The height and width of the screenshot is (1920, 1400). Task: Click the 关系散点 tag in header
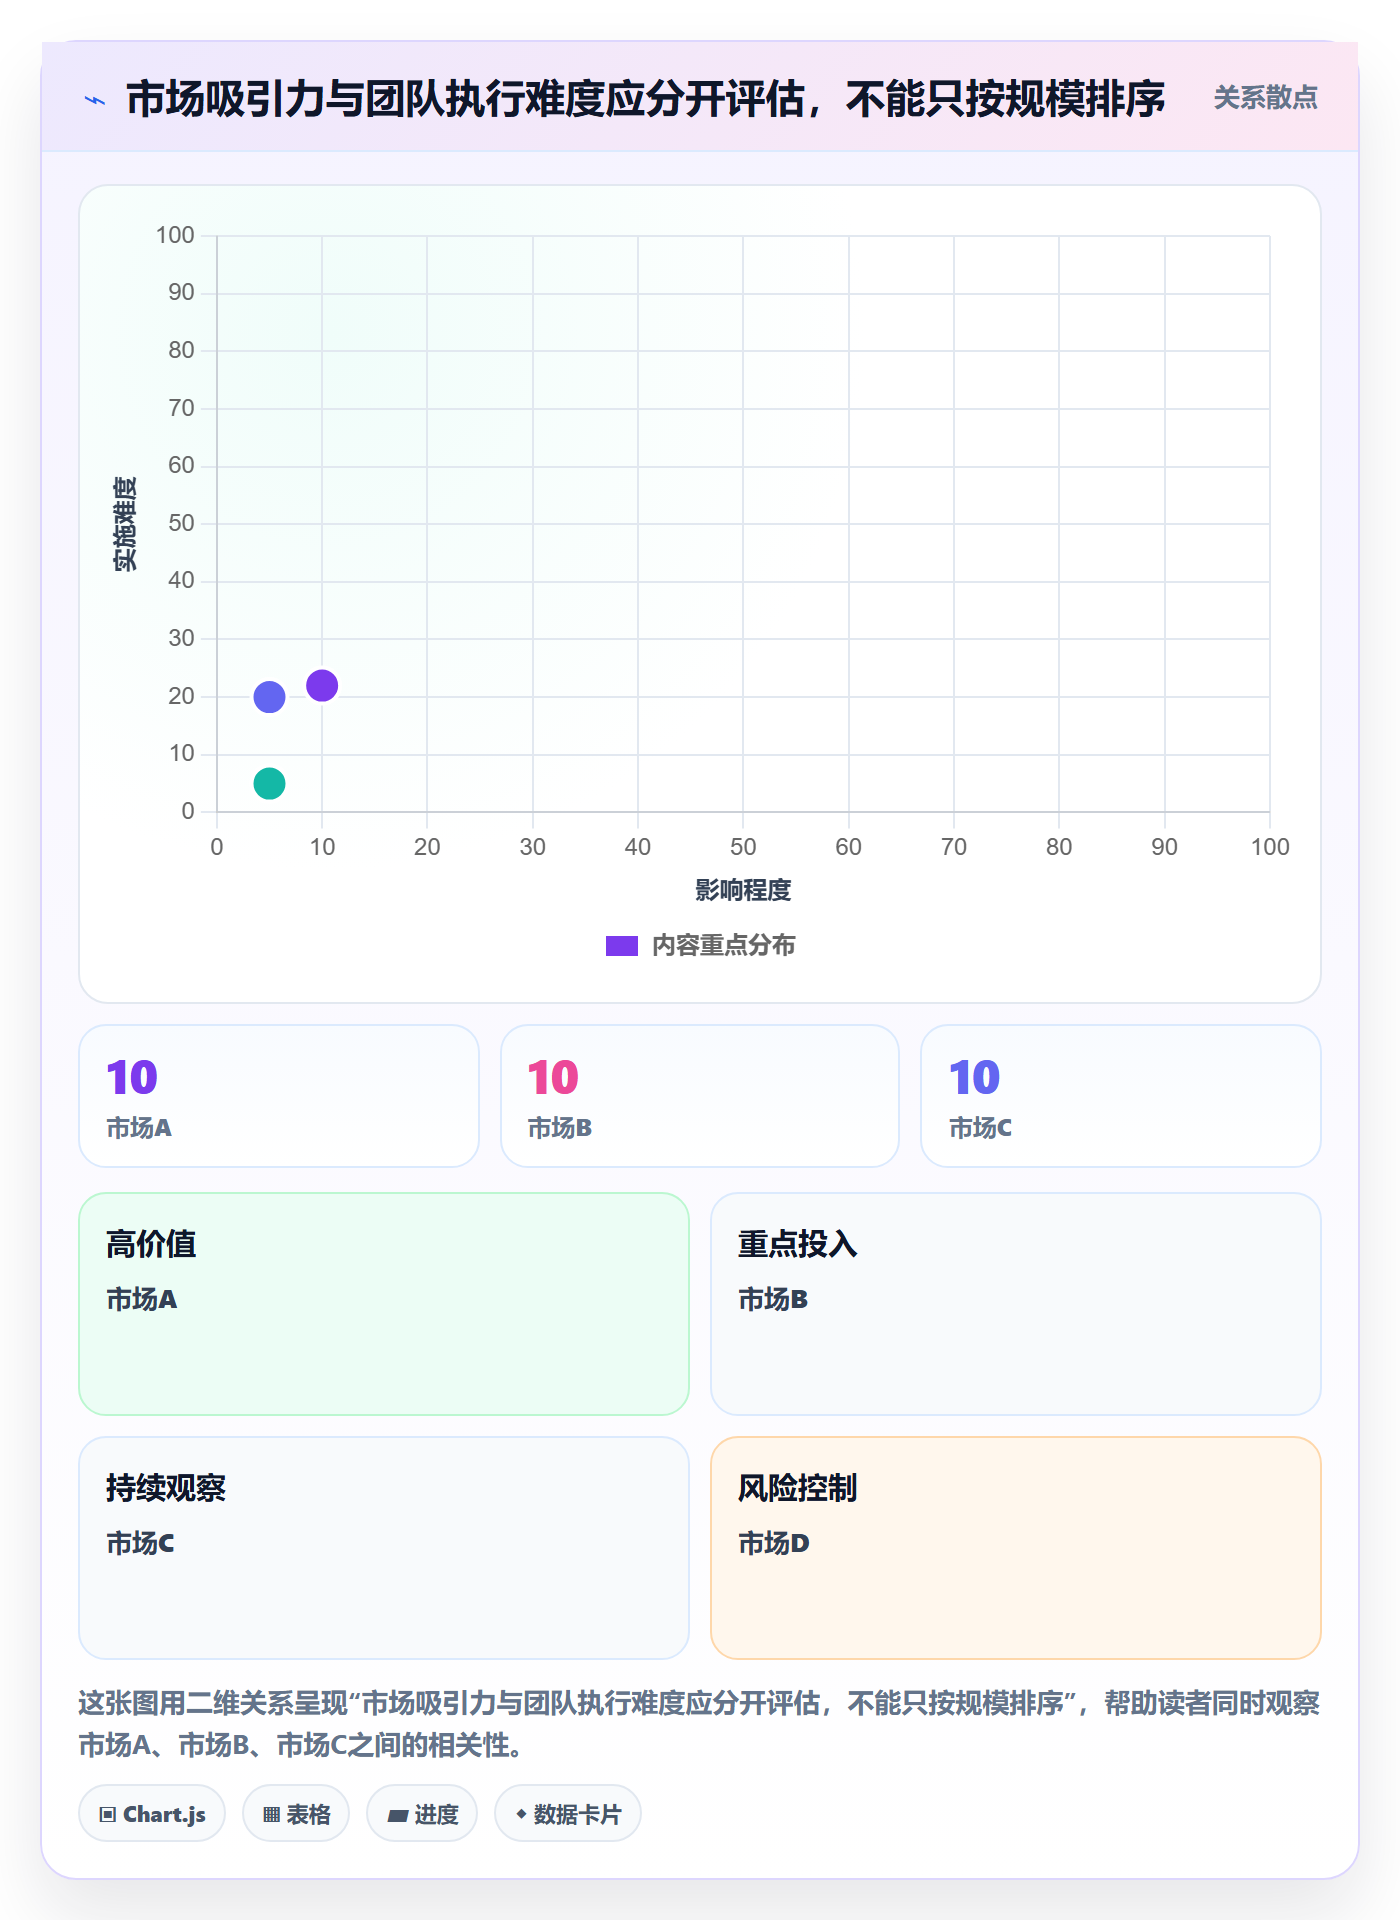[1265, 98]
